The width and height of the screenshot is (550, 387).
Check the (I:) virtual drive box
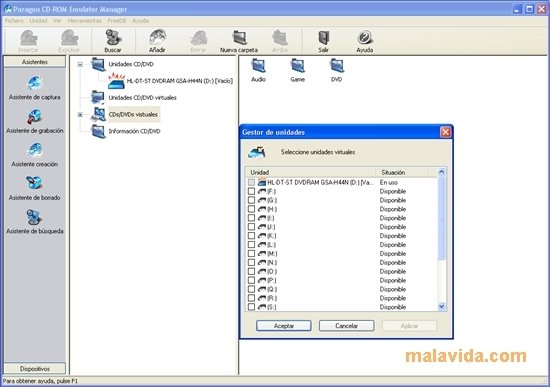[x=251, y=218]
